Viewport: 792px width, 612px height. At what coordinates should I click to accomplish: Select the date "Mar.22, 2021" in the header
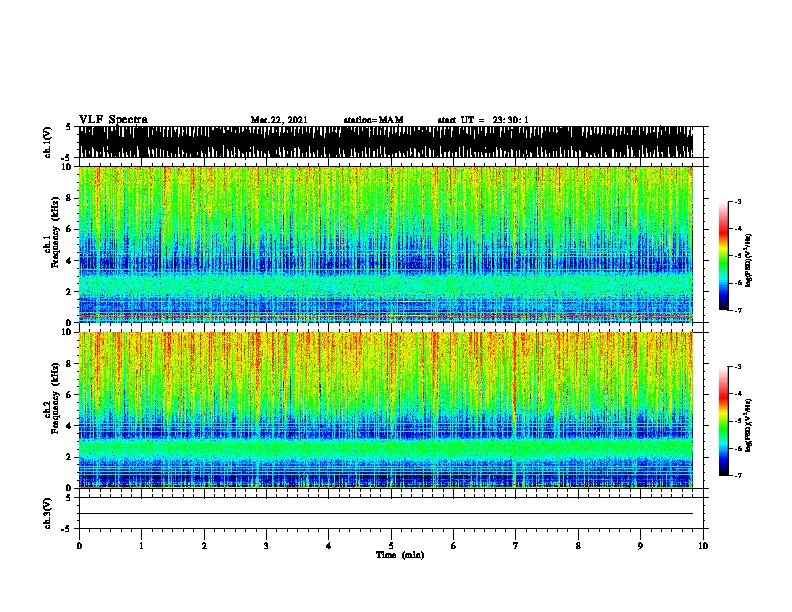coord(279,120)
